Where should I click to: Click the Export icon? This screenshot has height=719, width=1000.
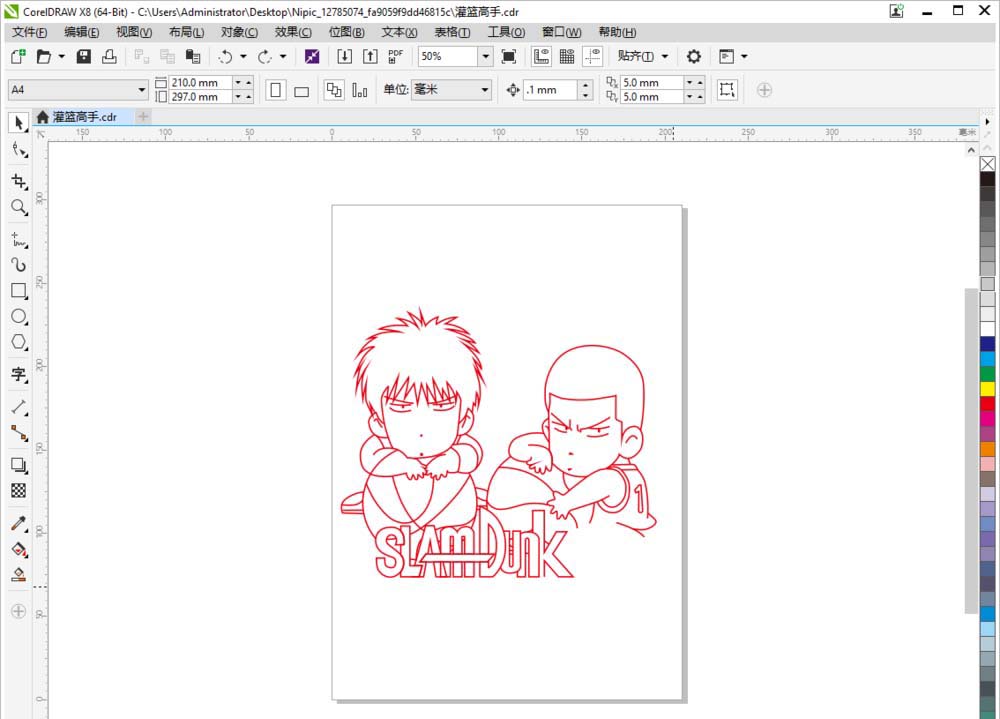pos(370,57)
